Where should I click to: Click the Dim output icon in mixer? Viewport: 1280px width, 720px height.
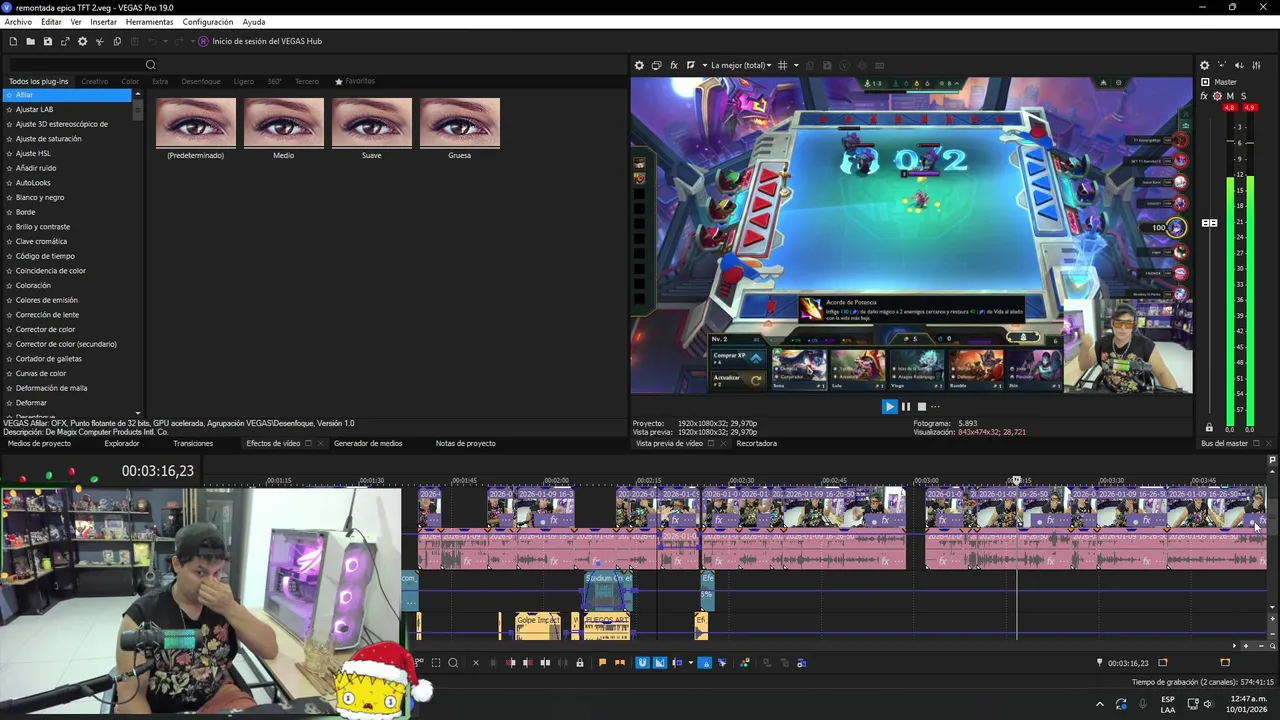[1239, 65]
